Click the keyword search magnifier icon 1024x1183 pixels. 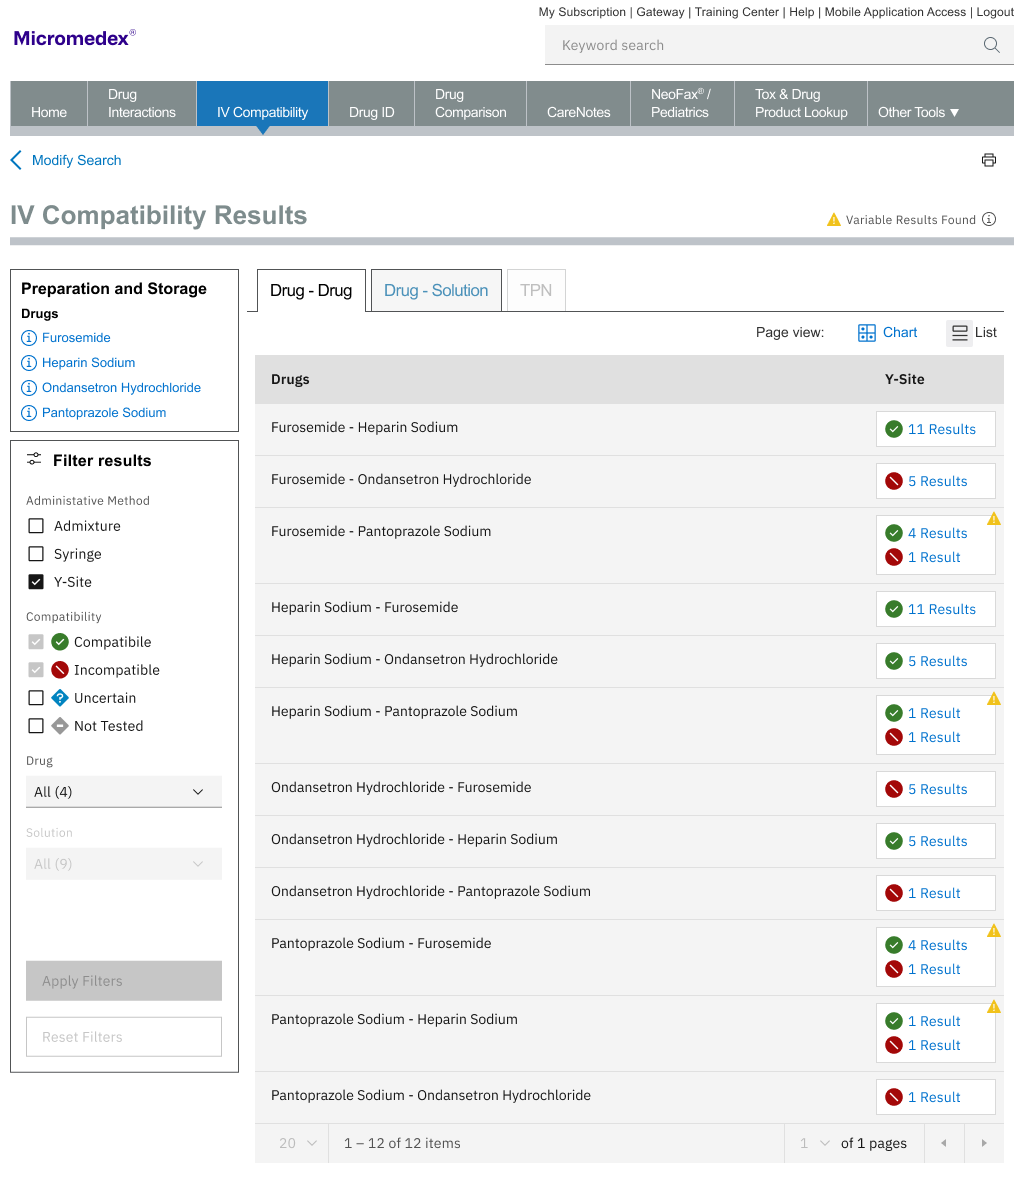pyautogui.click(x=991, y=45)
